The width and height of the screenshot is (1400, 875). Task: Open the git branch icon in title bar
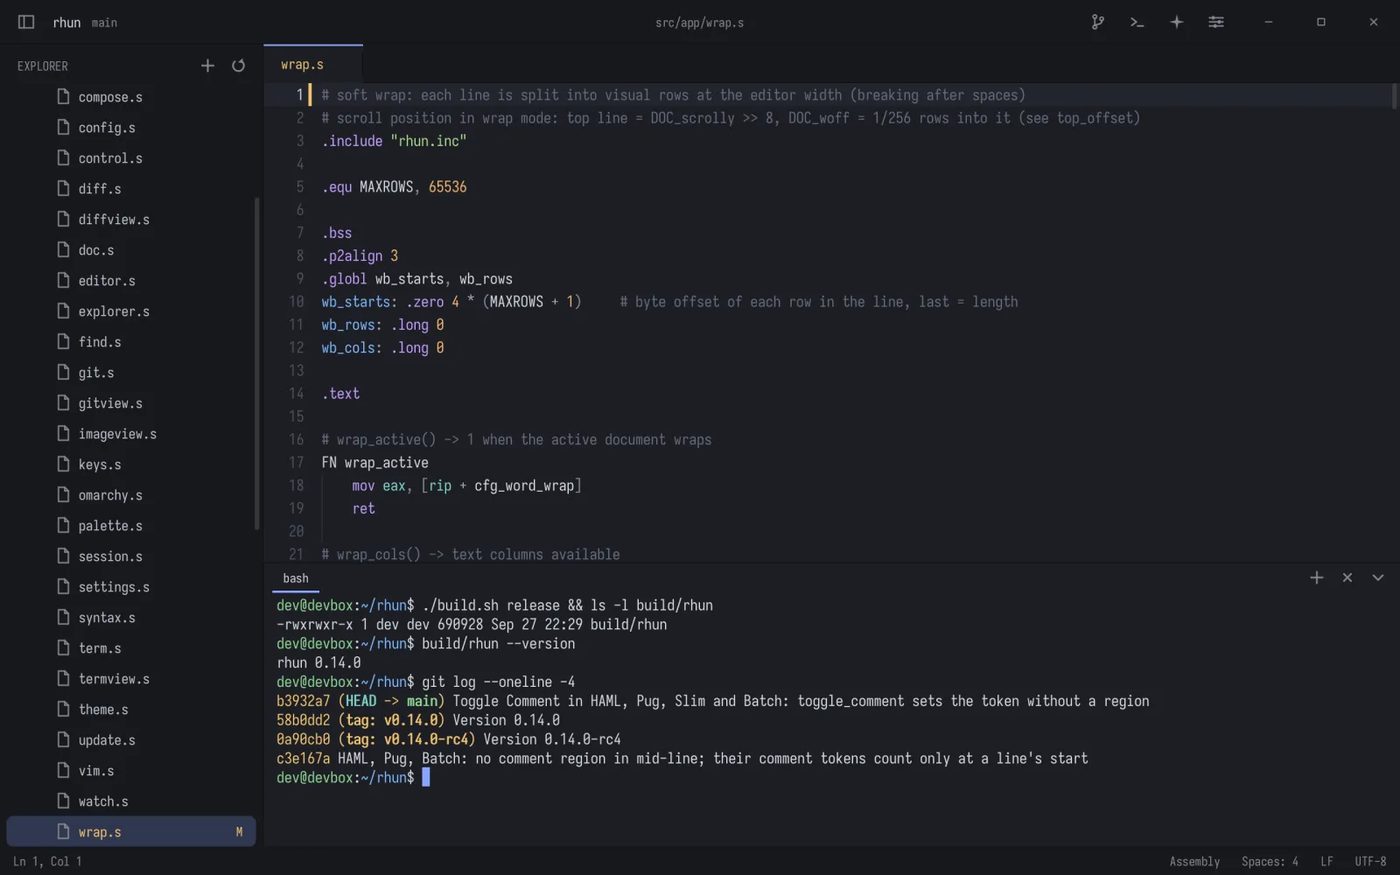pyautogui.click(x=1097, y=22)
